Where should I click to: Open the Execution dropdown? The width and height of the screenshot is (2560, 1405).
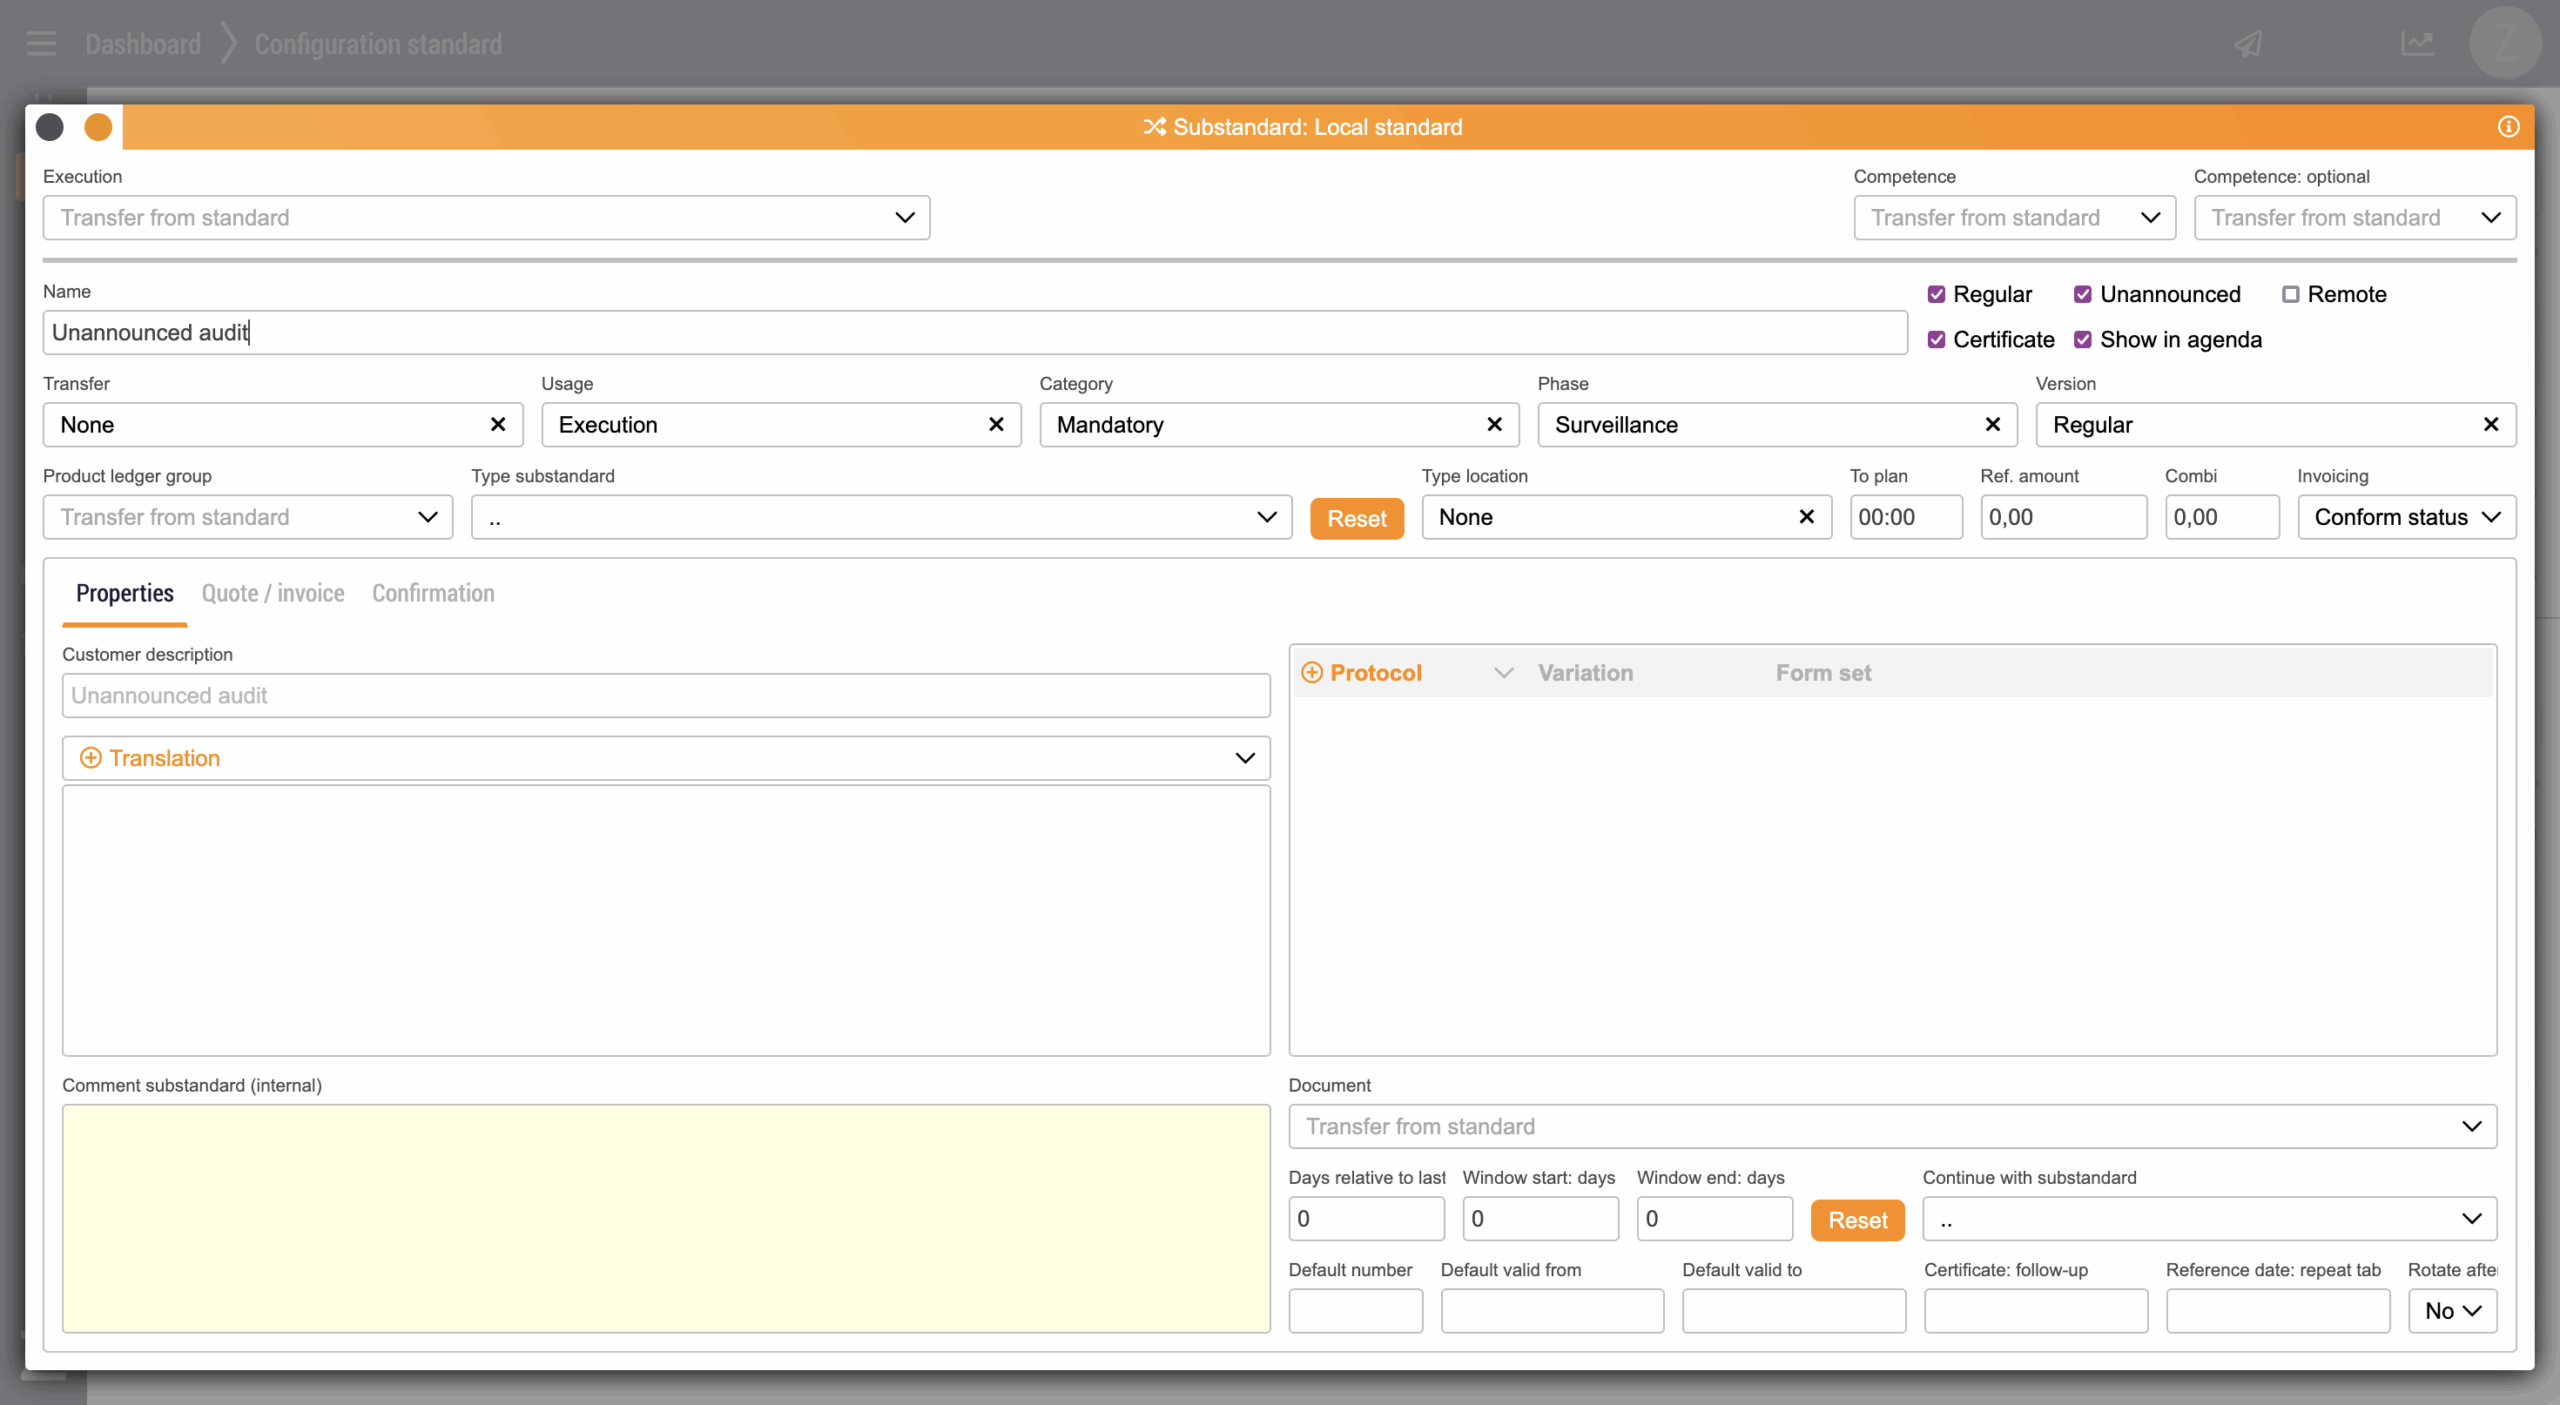(486, 218)
